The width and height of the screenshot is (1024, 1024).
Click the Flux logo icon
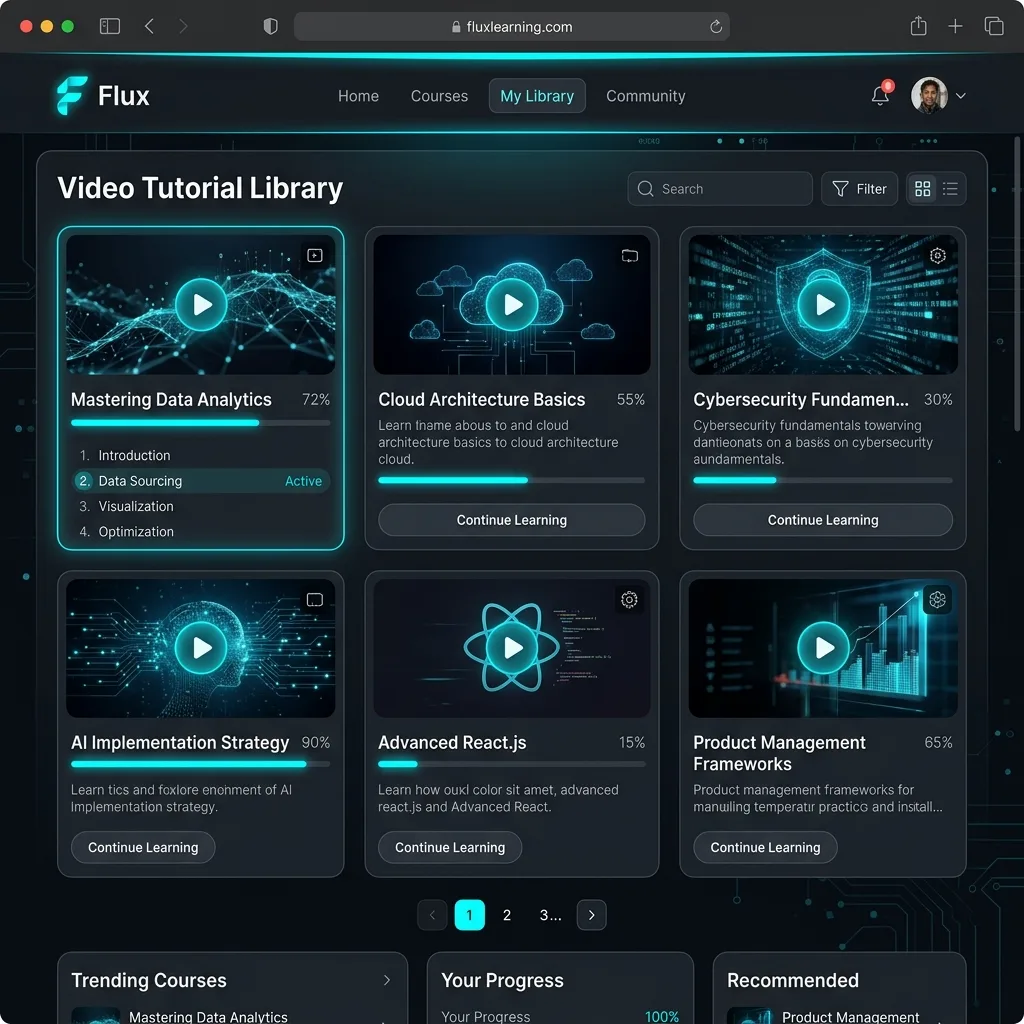tap(71, 95)
